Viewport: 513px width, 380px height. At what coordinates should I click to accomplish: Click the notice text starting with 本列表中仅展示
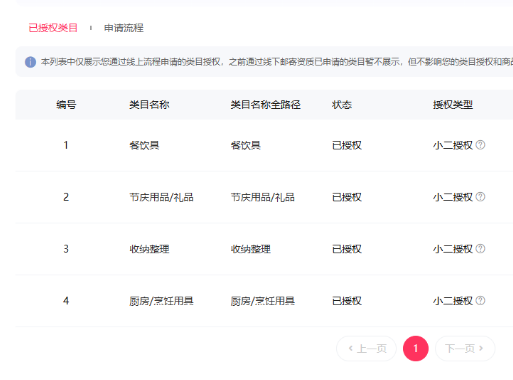click(277, 62)
